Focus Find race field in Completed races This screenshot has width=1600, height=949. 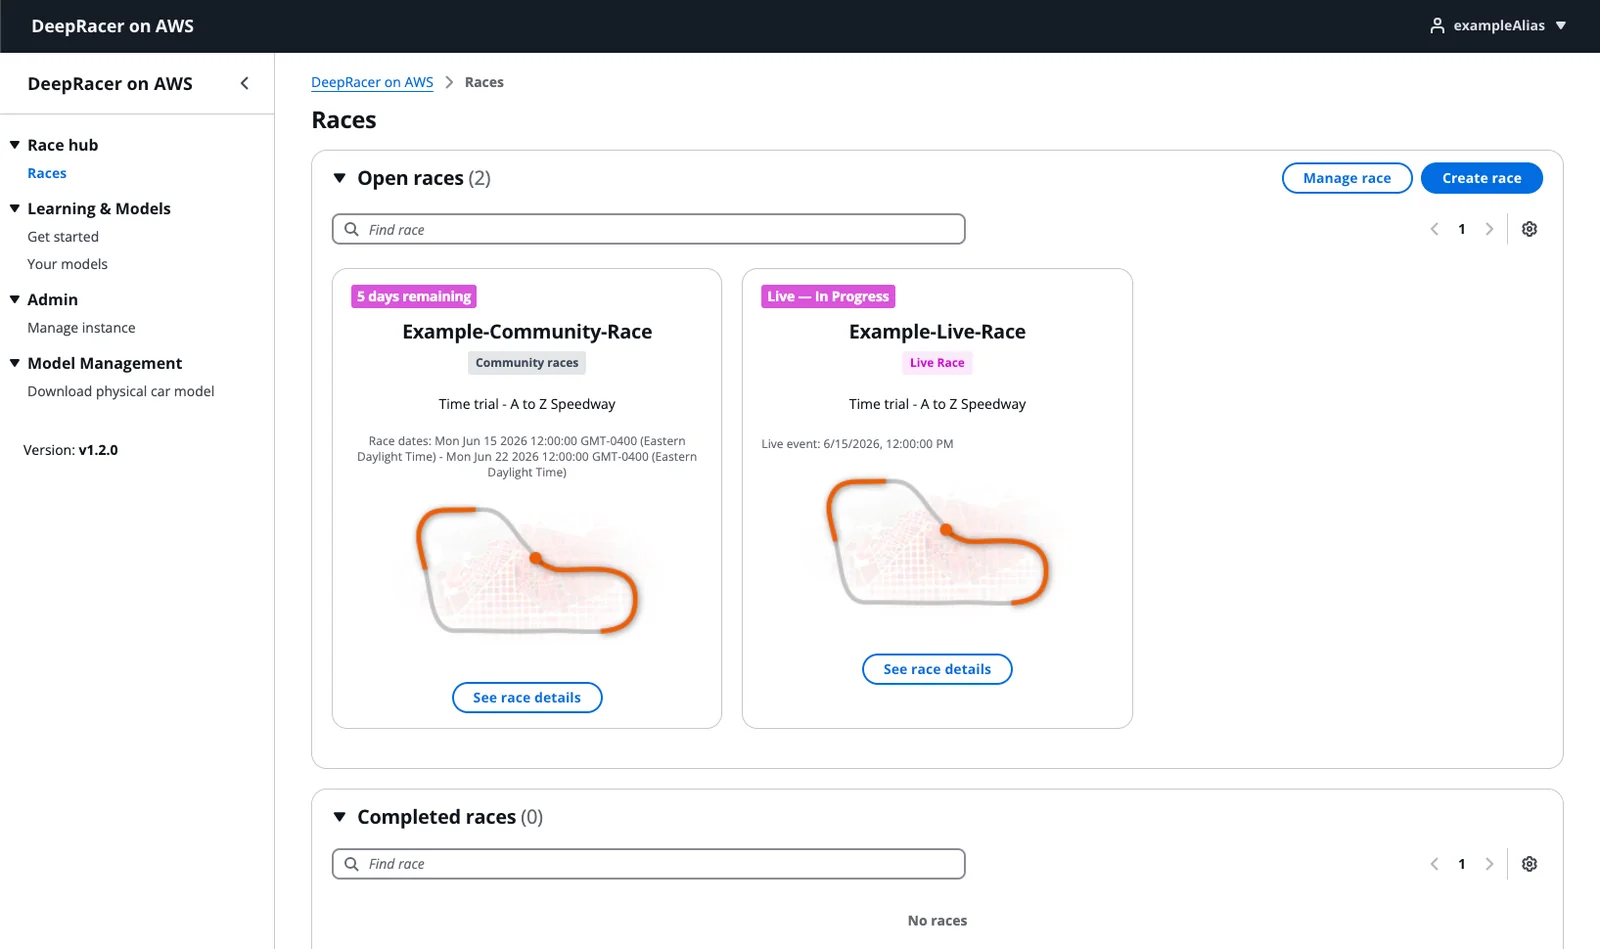(648, 864)
